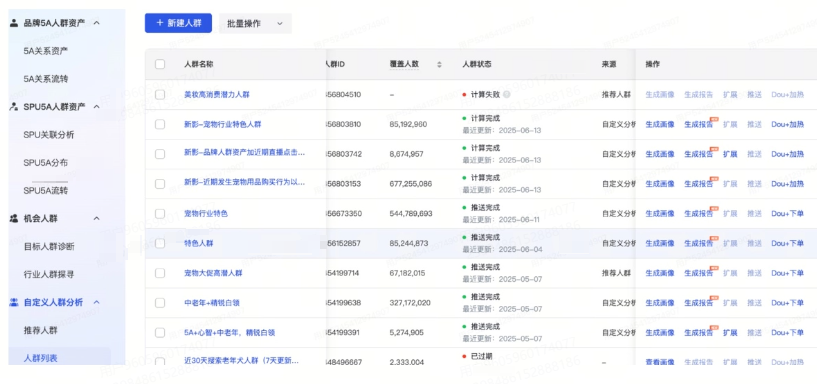Click coverage value 544,789,693
Screen dimensions: 817x384
pos(411,214)
